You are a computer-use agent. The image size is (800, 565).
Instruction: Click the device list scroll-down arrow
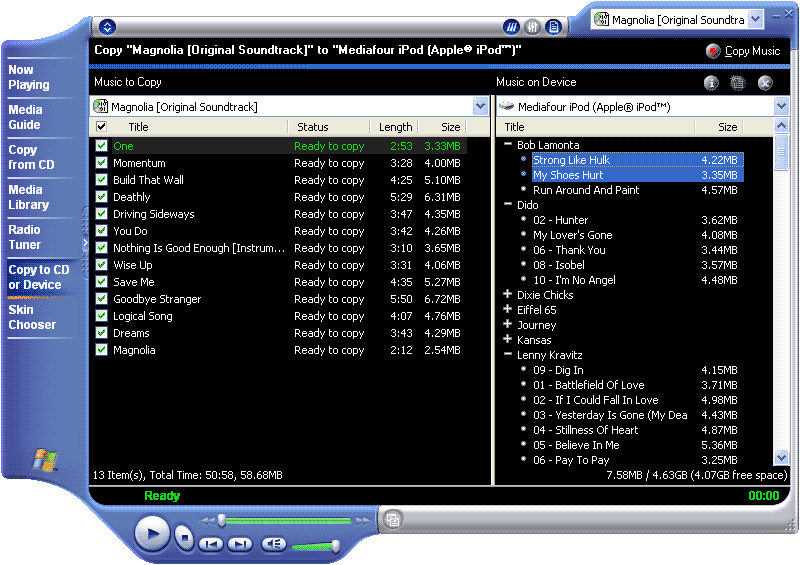pos(781,457)
